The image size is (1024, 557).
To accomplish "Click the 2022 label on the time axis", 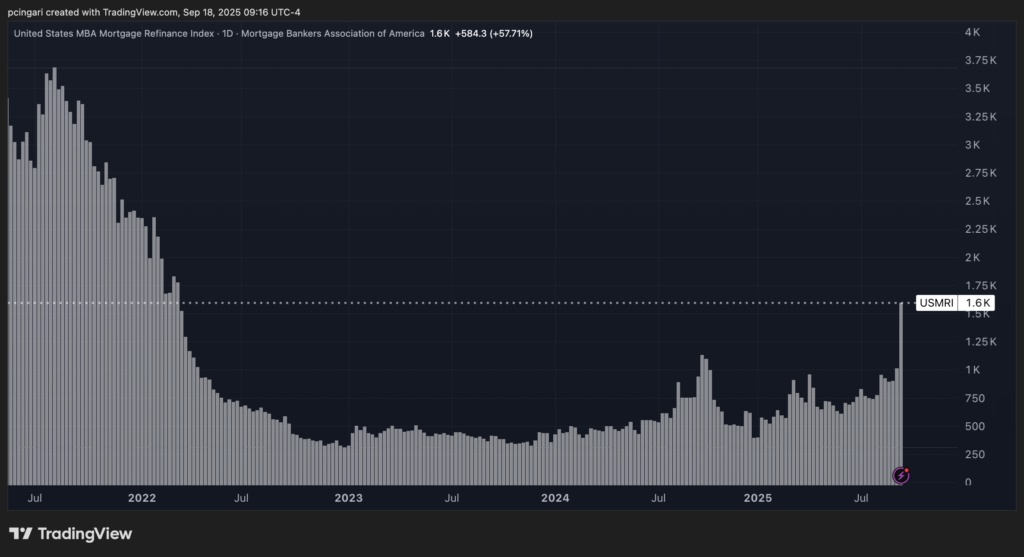I will [142, 497].
